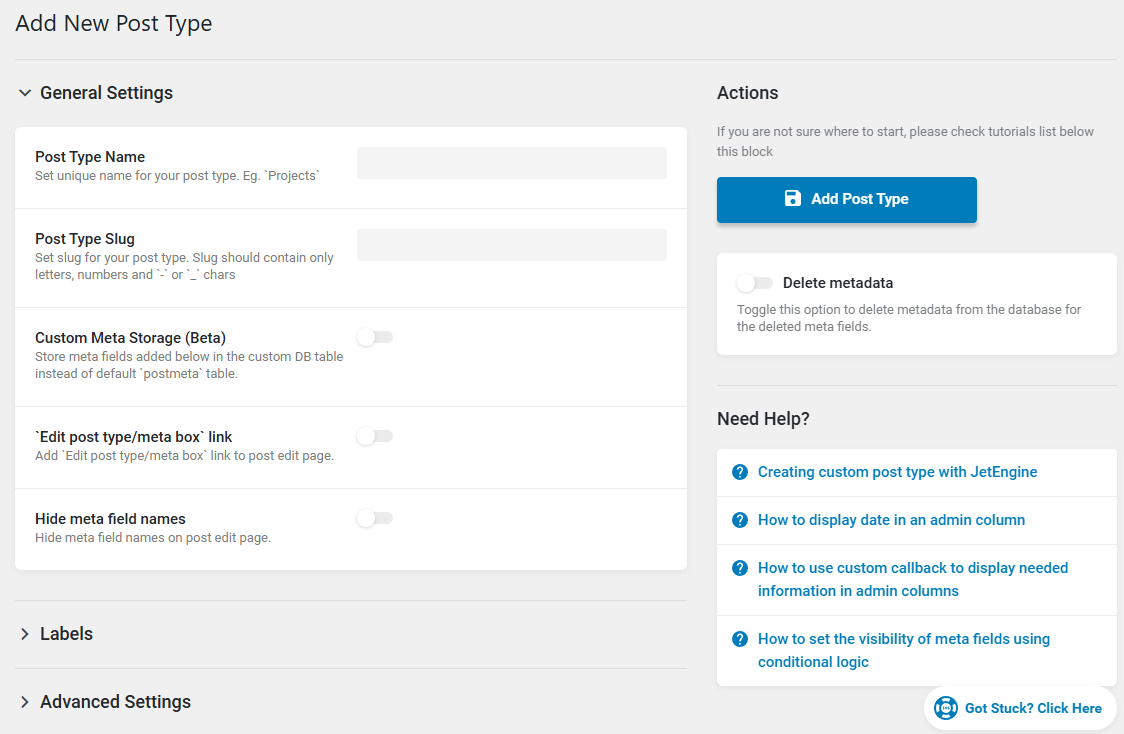1124x734 pixels.
Task: Turn on Hide meta field names
Action: [x=375, y=518]
